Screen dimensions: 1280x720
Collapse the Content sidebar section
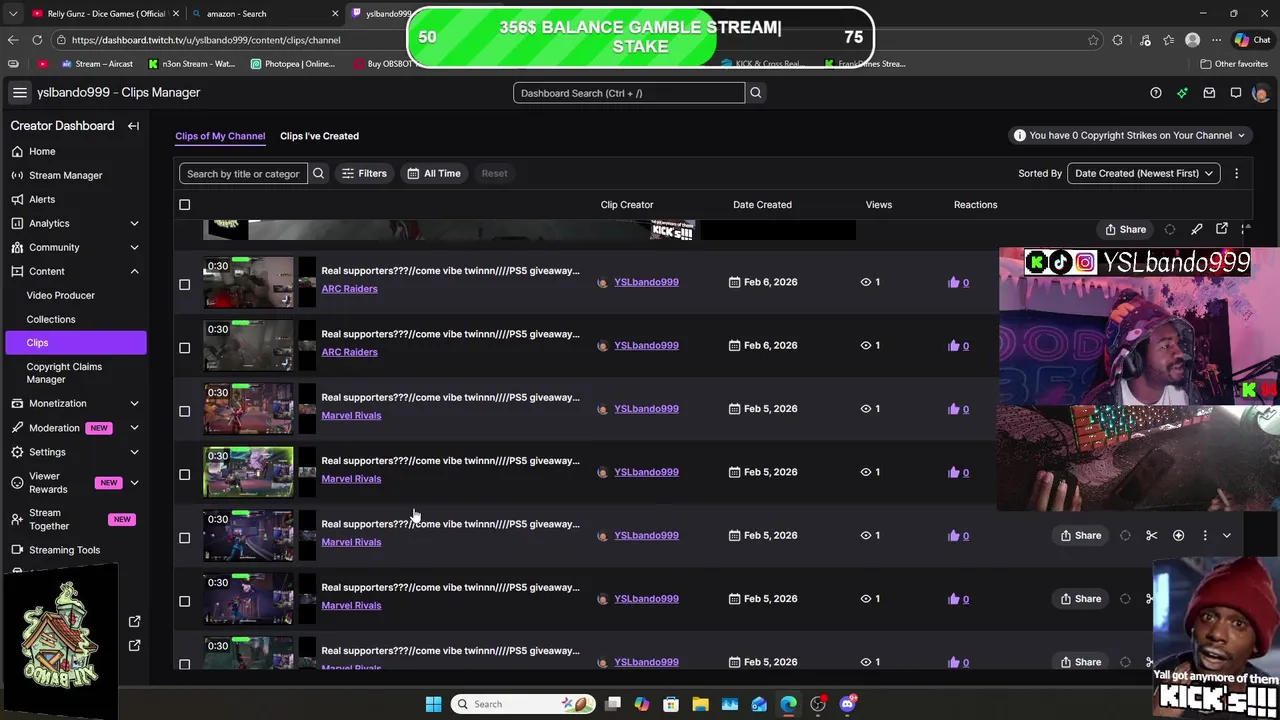(134, 272)
